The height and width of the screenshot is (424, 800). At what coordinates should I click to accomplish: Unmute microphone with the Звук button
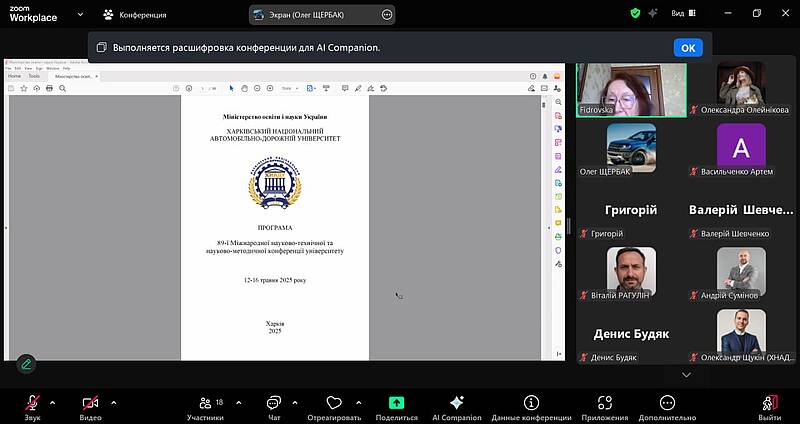click(x=33, y=402)
